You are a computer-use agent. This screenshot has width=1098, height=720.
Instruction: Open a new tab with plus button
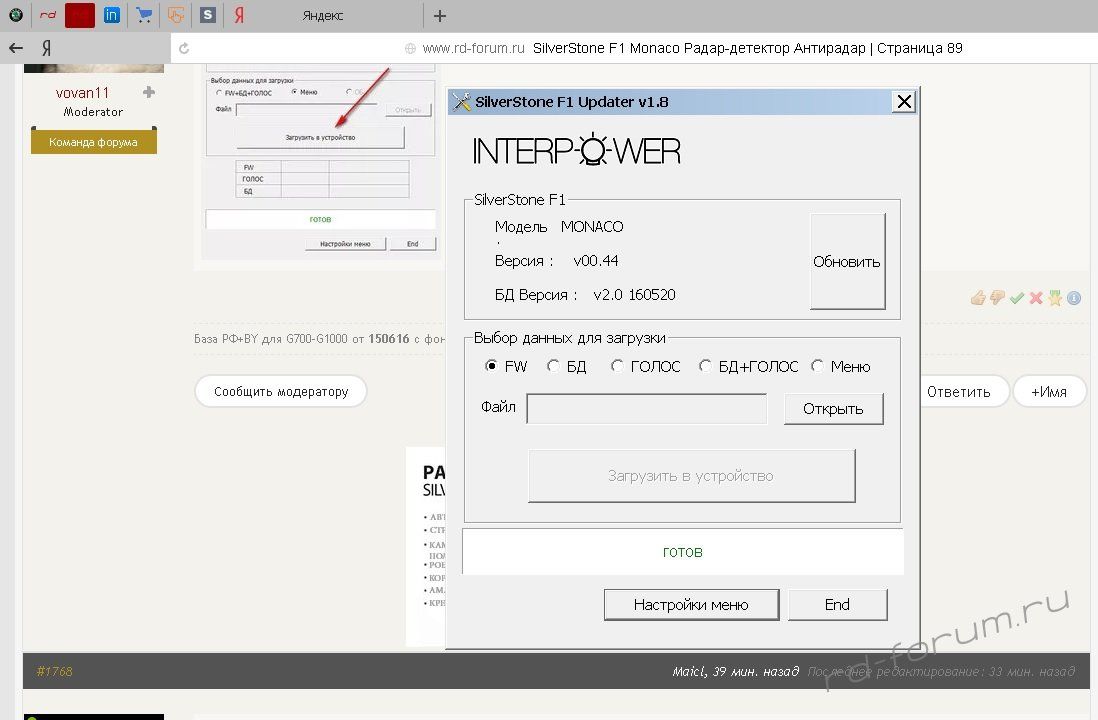point(440,15)
